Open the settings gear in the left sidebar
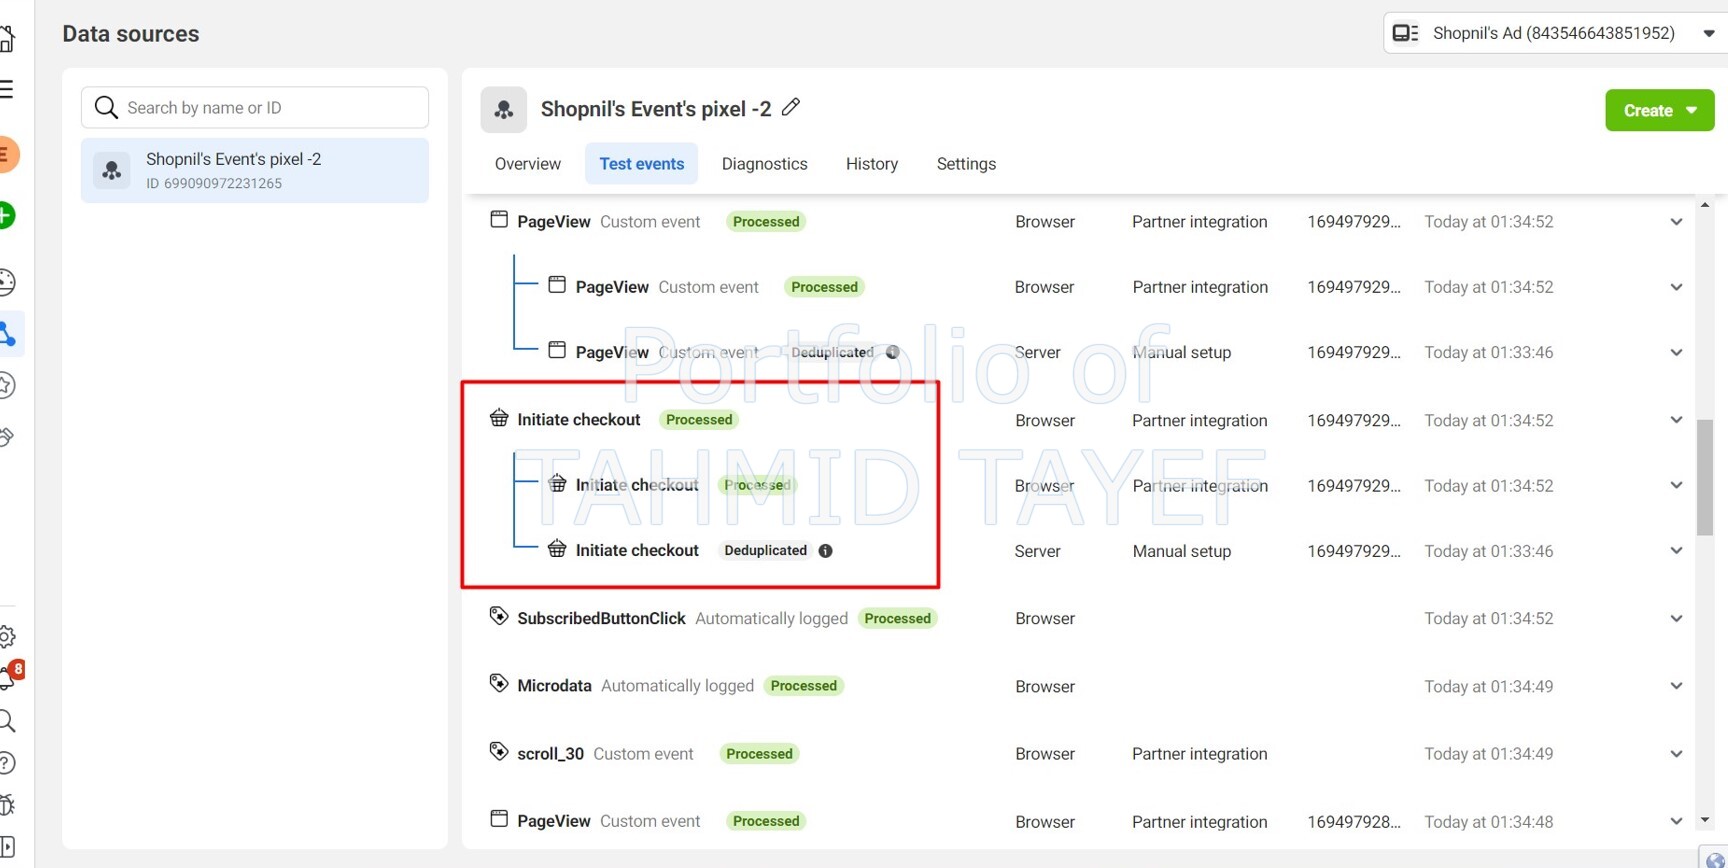This screenshot has height=868, width=1728. [7, 636]
